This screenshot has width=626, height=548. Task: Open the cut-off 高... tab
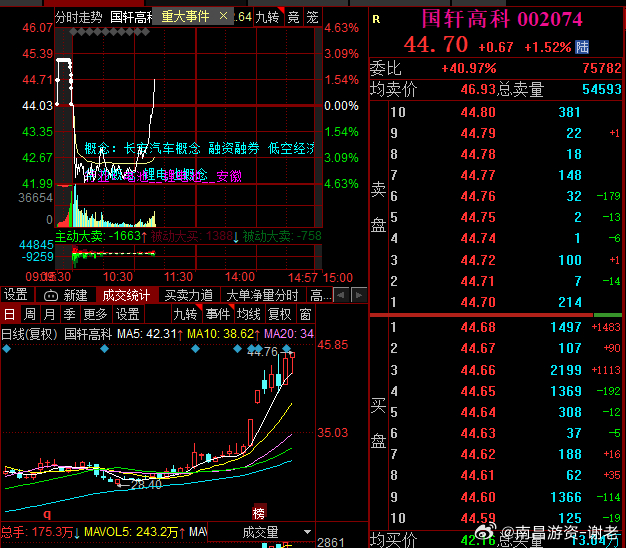320,295
